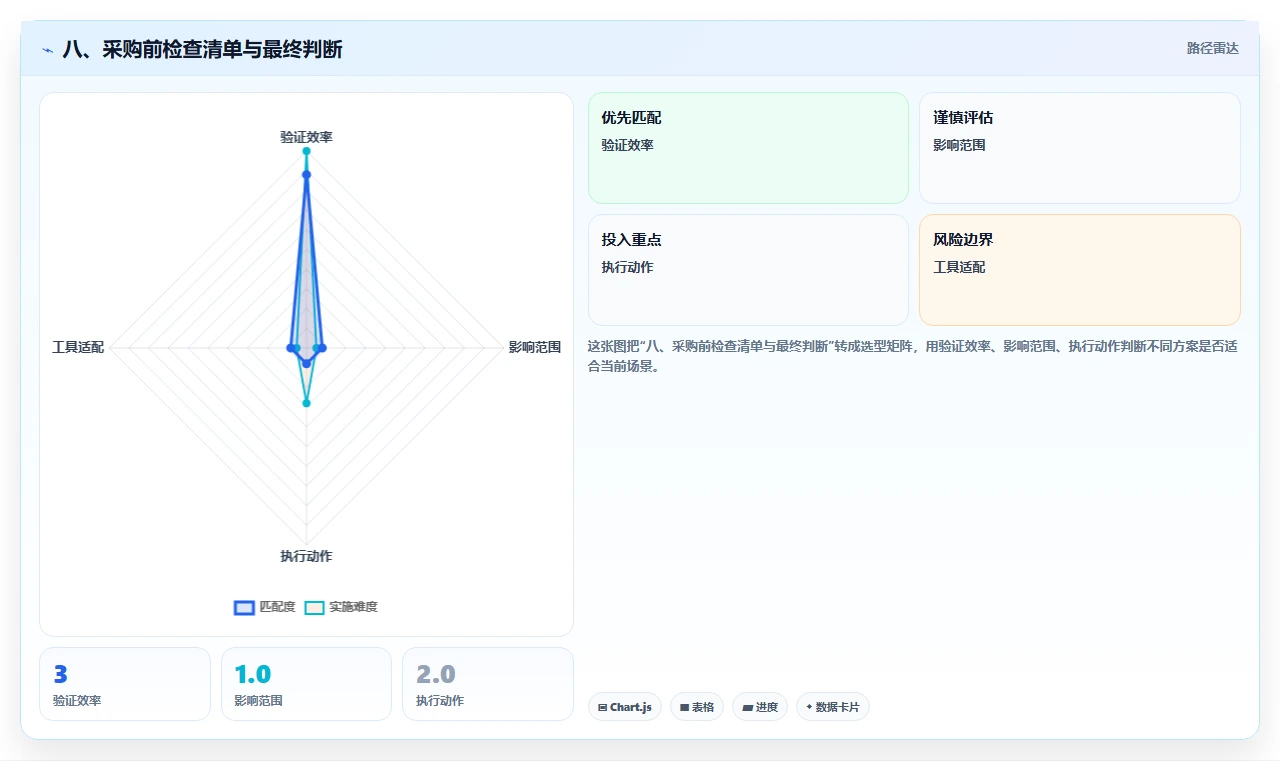Image resolution: width=1280 pixels, height=761 pixels.
Task: Click the teal 实施难度 point on 执行动作 axis
Action: pyautogui.click(x=306, y=403)
